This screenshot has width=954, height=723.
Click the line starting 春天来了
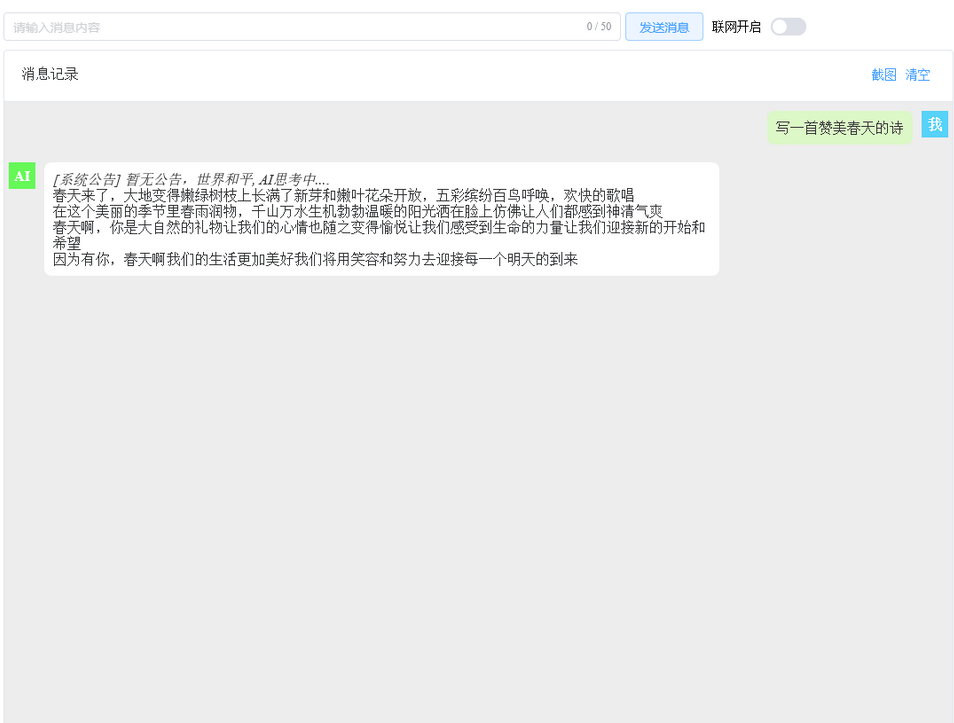(x=343, y=195)
